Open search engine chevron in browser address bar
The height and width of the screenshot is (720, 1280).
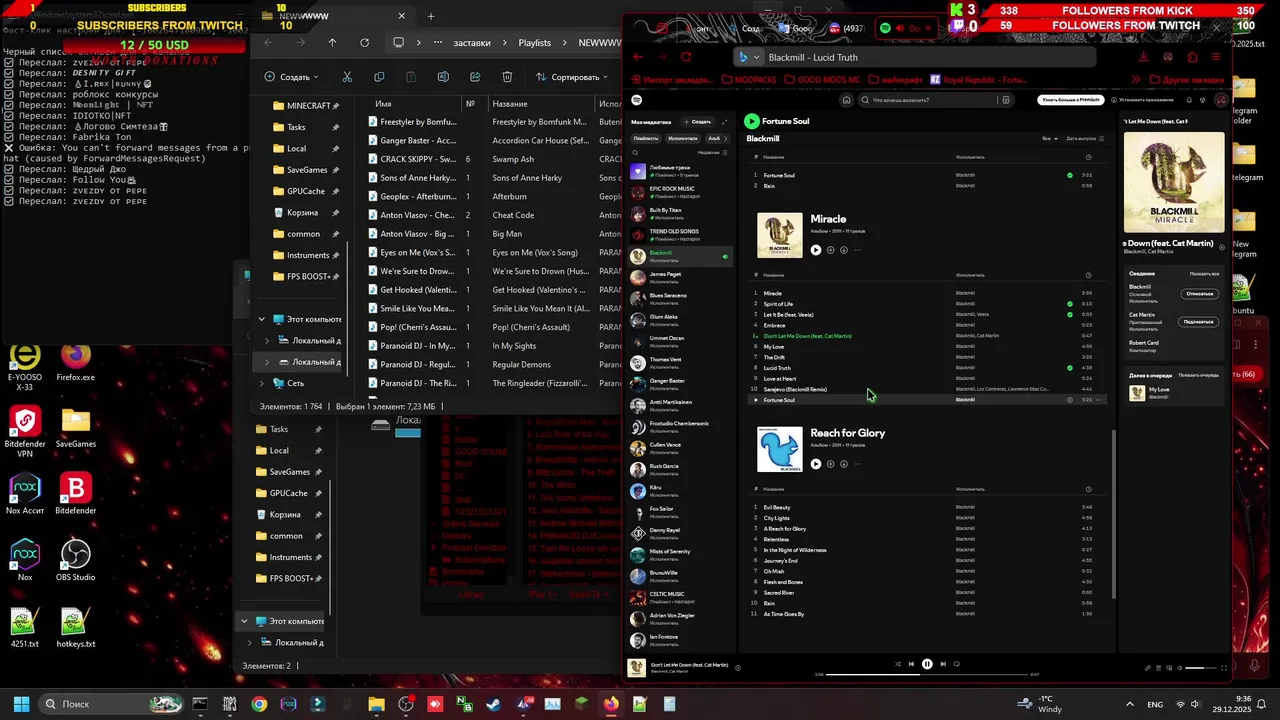click(x=757, y=57)
